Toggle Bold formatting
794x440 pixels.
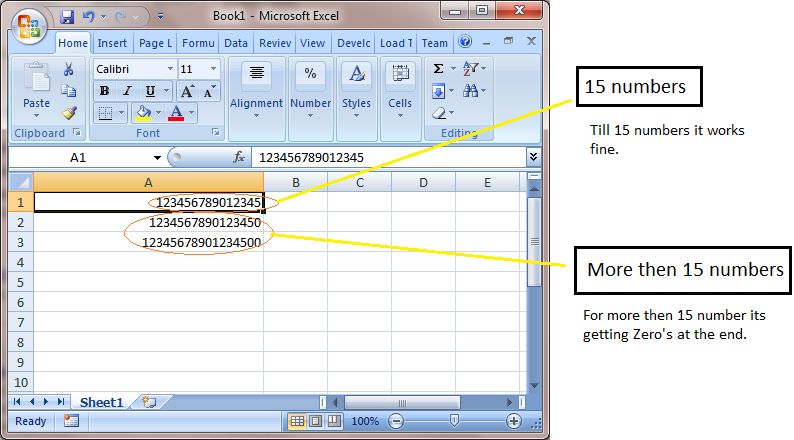(104, 91)
